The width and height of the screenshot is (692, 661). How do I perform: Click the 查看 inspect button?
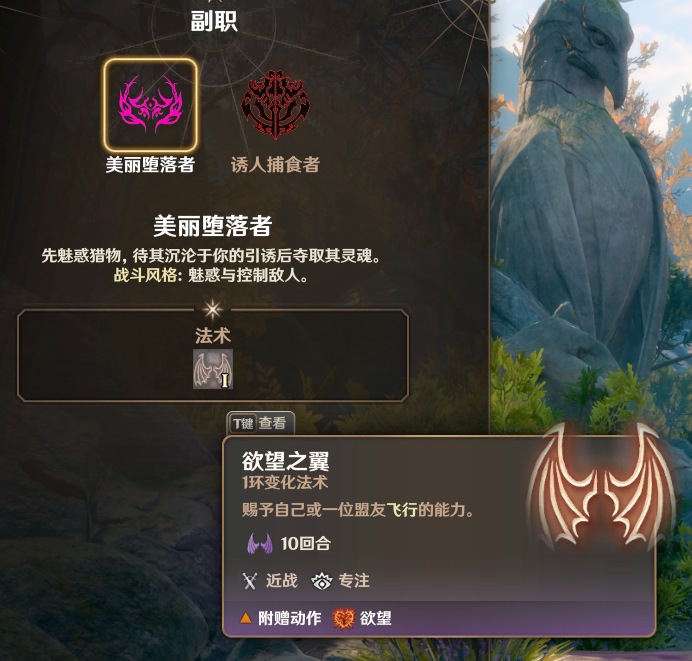click(272, 423)
